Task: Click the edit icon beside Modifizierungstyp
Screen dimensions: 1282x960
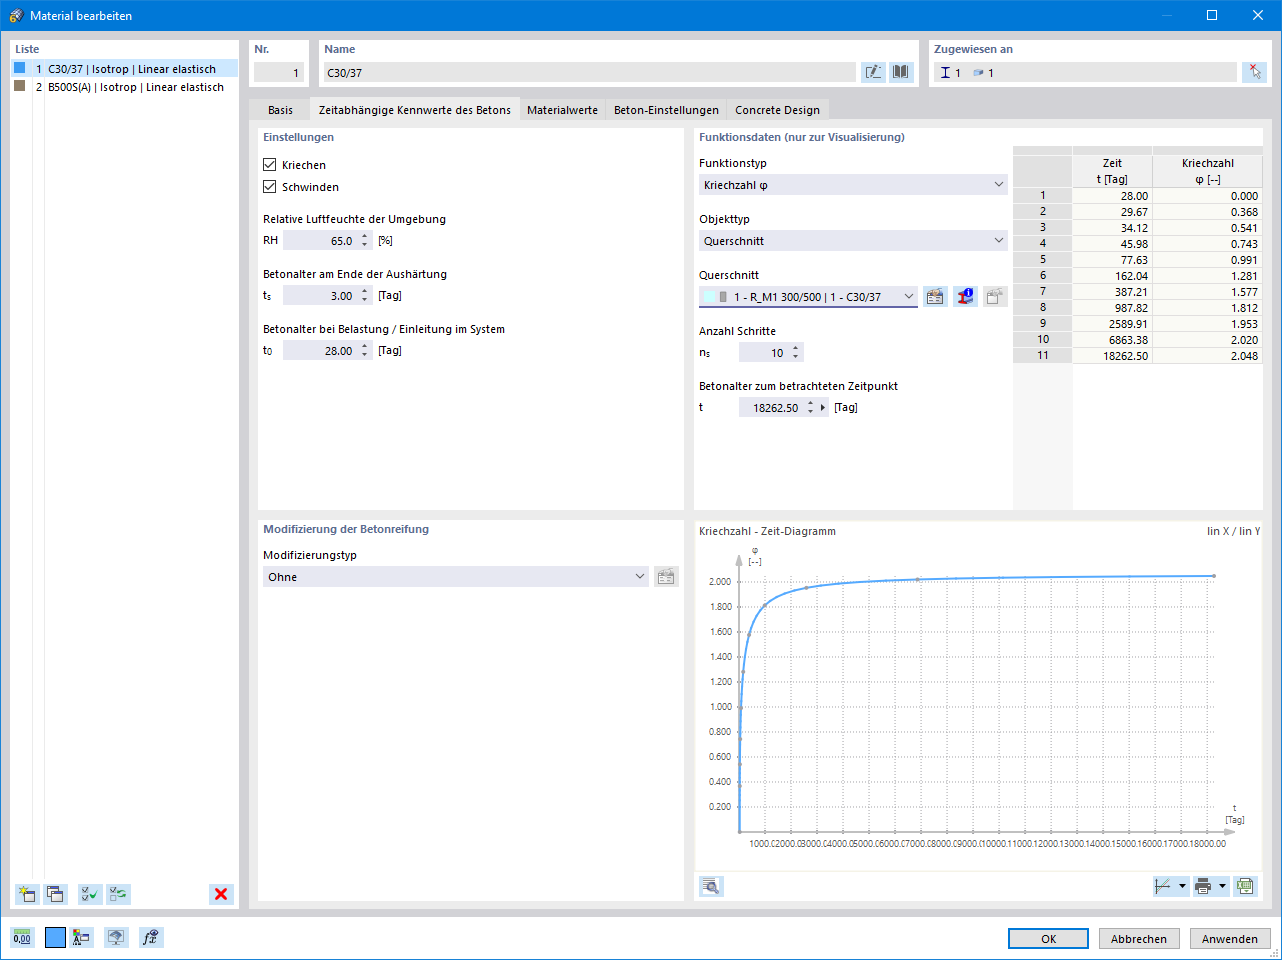Action: click(x=666, y=577)
